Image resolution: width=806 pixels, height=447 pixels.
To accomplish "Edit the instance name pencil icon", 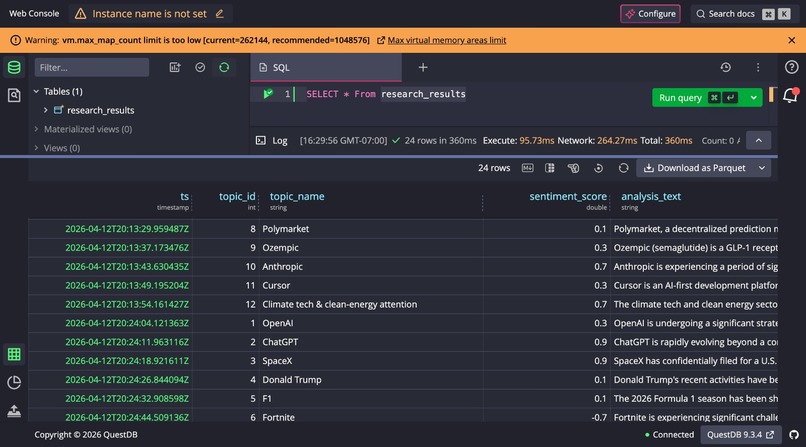I will (x=219, y=13).
